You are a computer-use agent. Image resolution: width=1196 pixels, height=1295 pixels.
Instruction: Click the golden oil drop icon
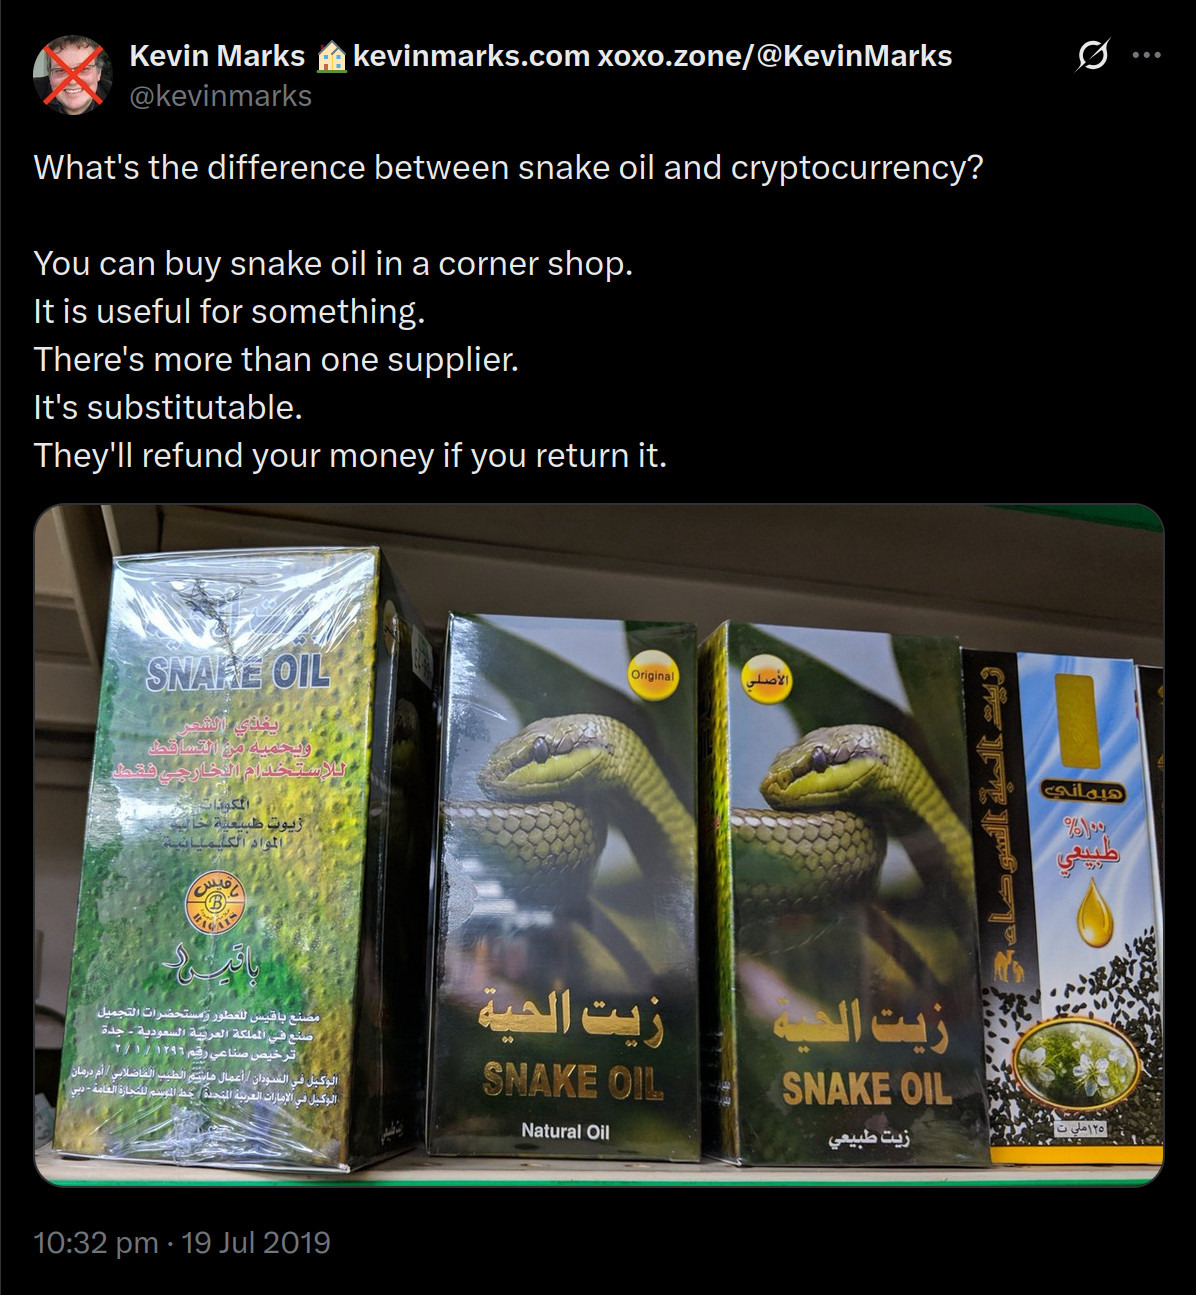[1095, 912]
